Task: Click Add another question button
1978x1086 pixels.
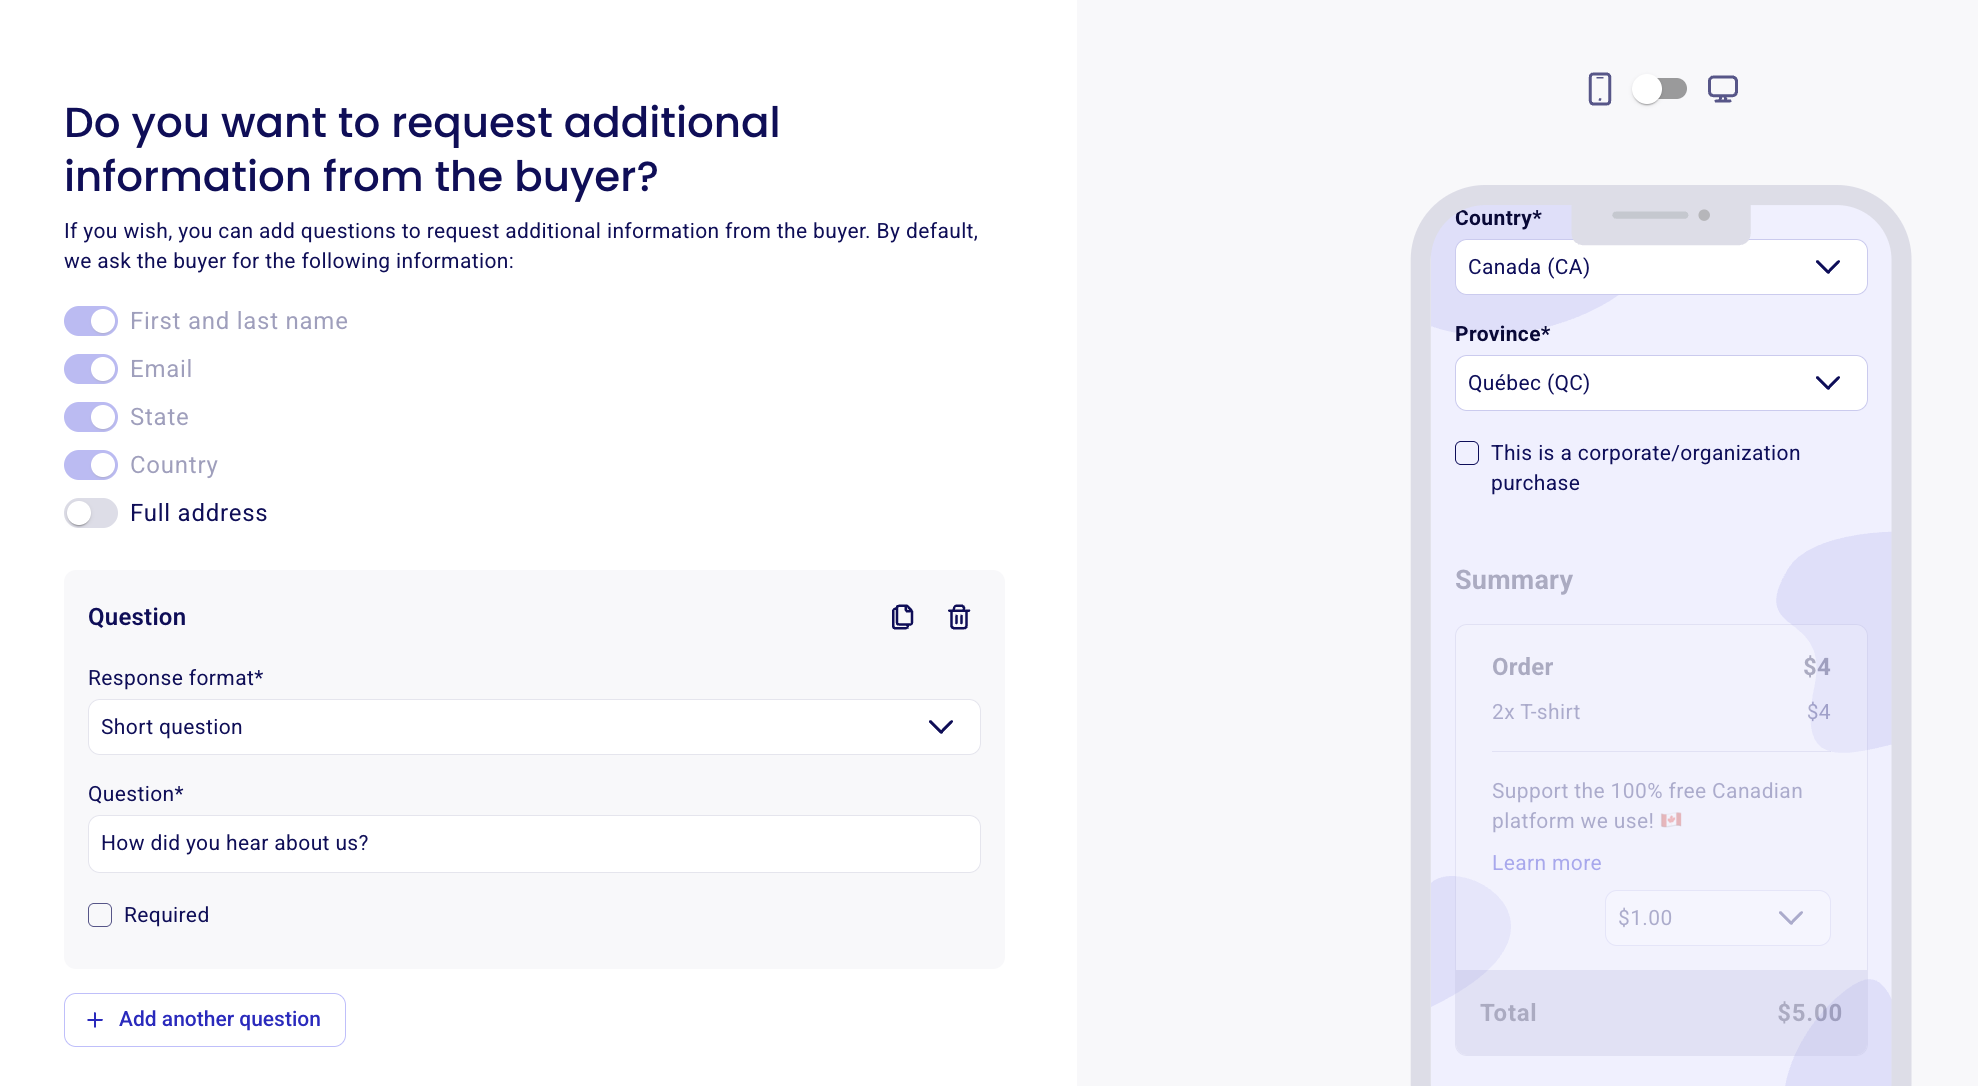Action: 205,1020
